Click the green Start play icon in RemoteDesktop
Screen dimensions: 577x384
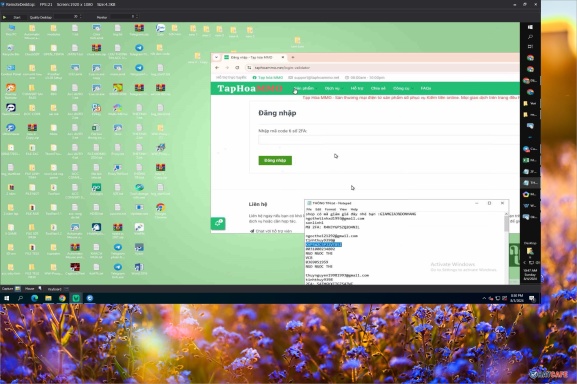coord(4,17)
